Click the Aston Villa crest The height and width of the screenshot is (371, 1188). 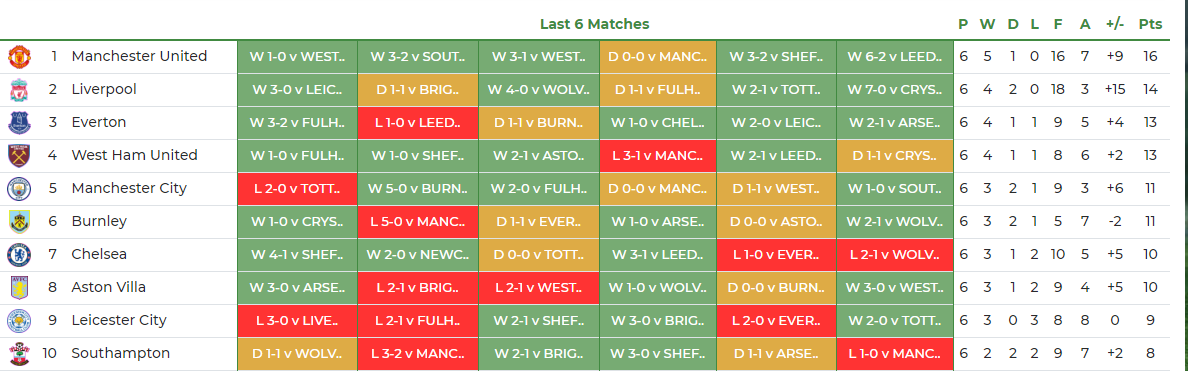click(19, 288)
